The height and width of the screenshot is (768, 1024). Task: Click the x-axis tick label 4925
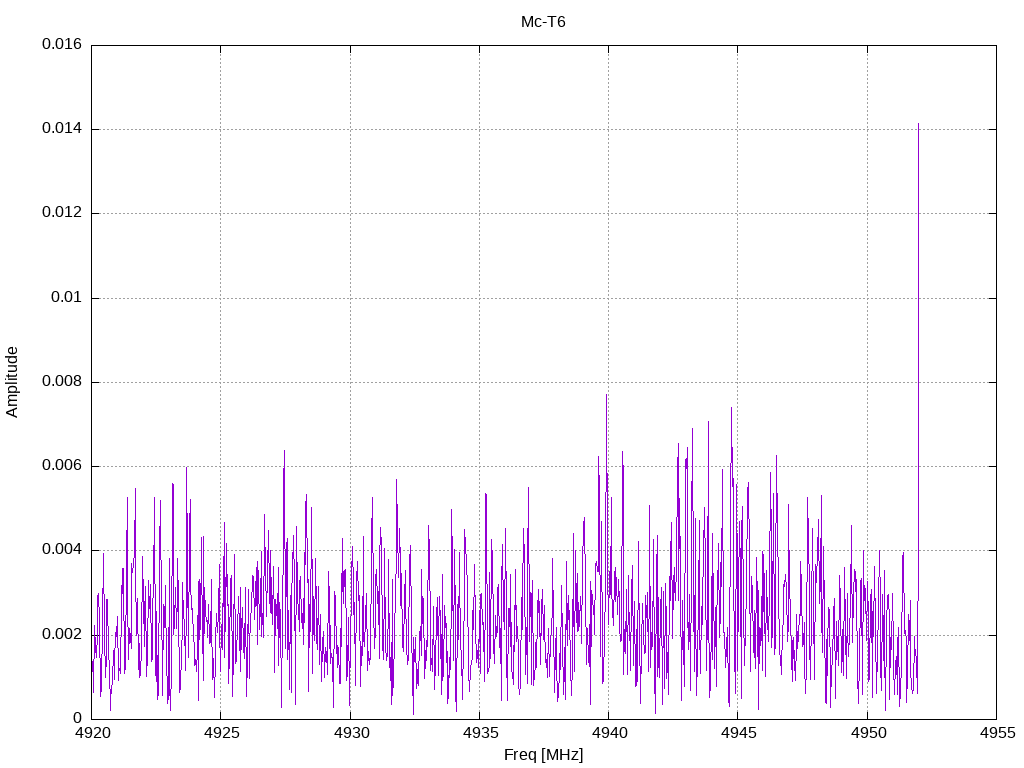221,734
